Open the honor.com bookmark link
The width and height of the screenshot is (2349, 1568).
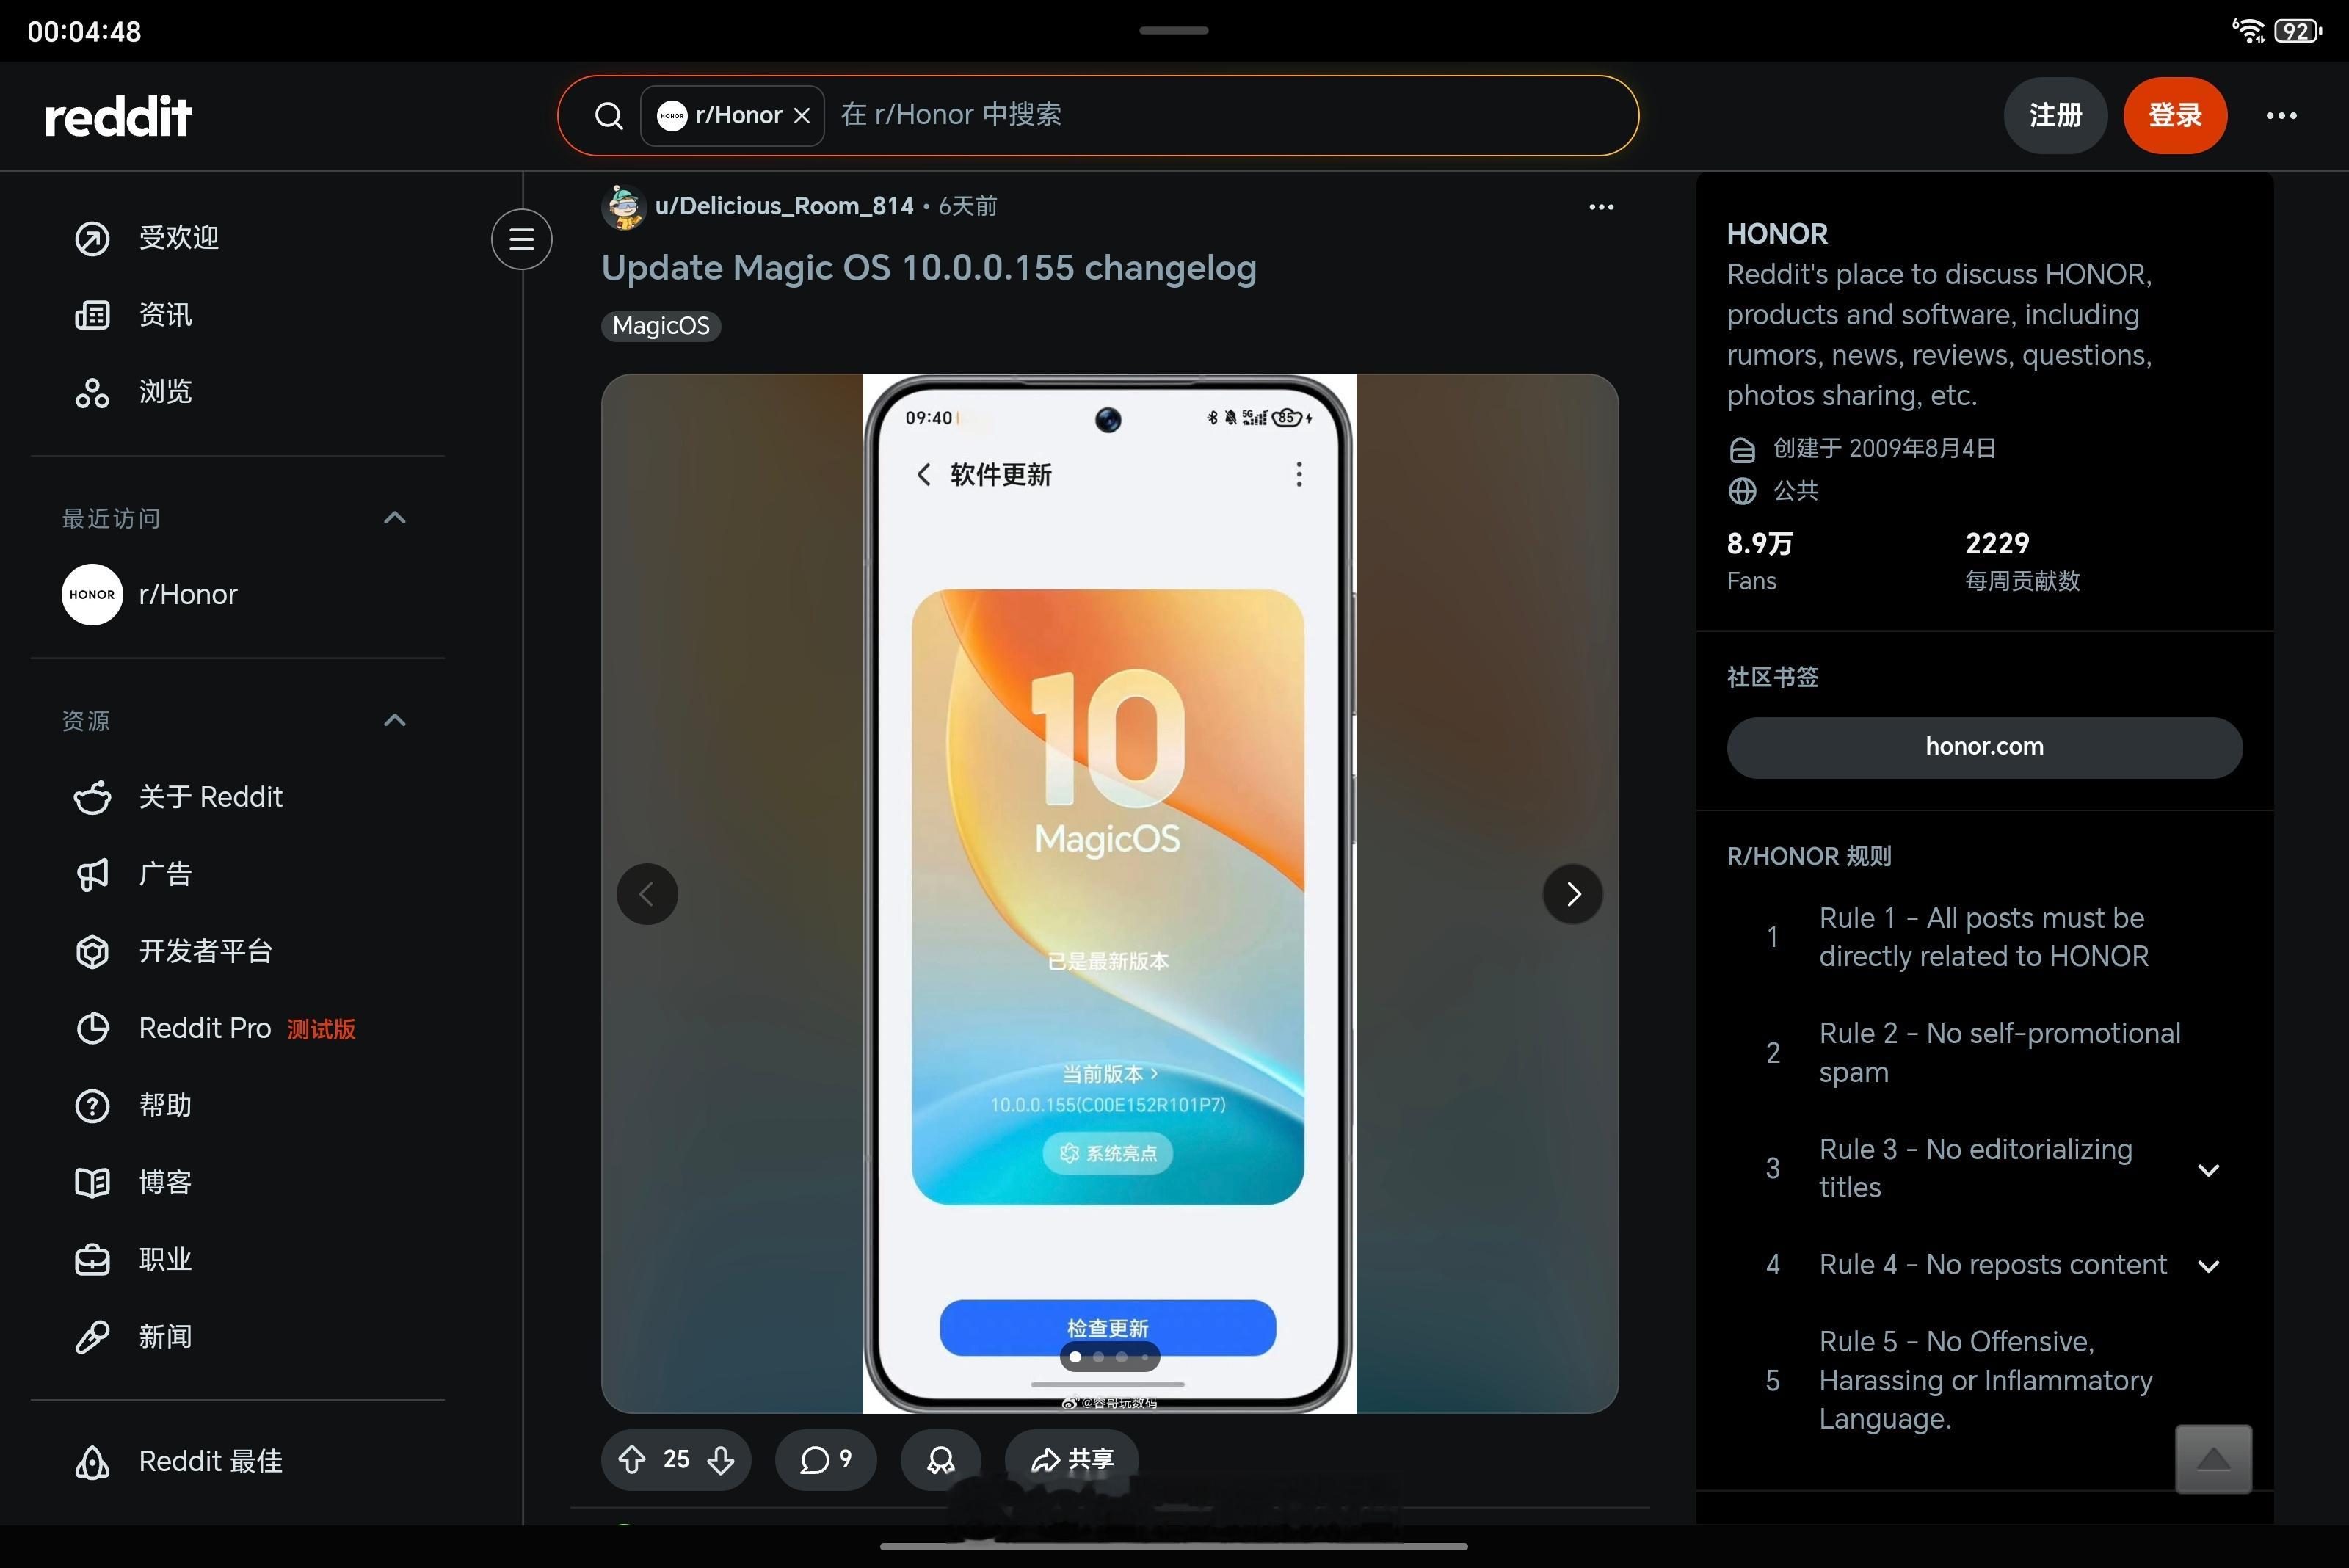pos(1984,747)
